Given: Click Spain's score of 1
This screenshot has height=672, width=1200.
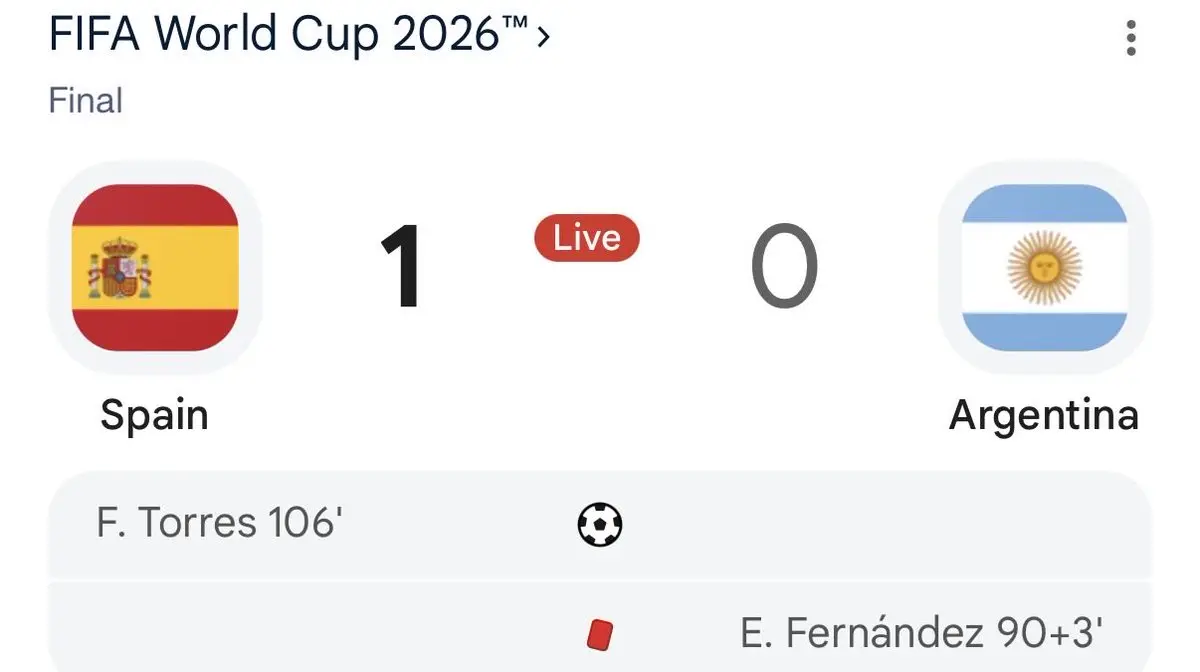Looking at the screenshot, I should pos(402,269).
